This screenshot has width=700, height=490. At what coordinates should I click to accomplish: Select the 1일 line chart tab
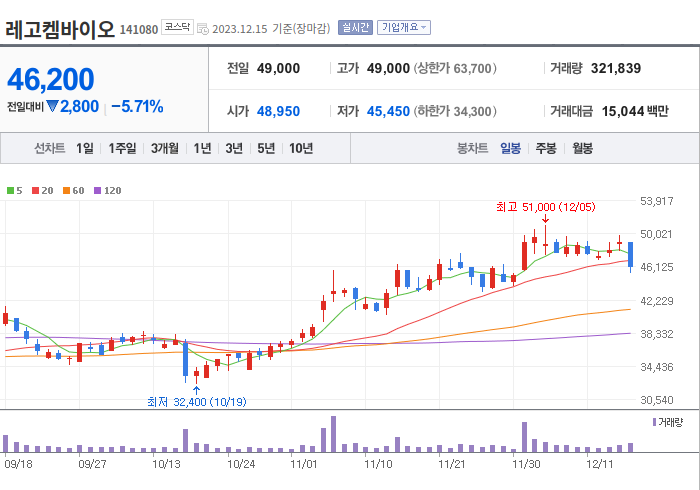pyautogui.click(x=85, y=148)
